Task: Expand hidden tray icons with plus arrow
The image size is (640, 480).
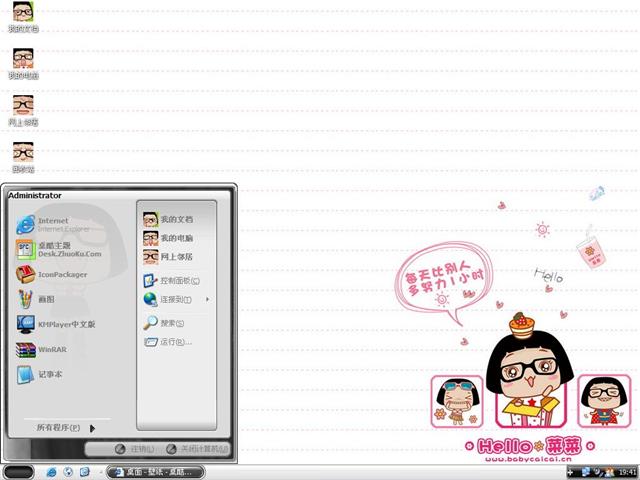Action: tap(570, 472)
